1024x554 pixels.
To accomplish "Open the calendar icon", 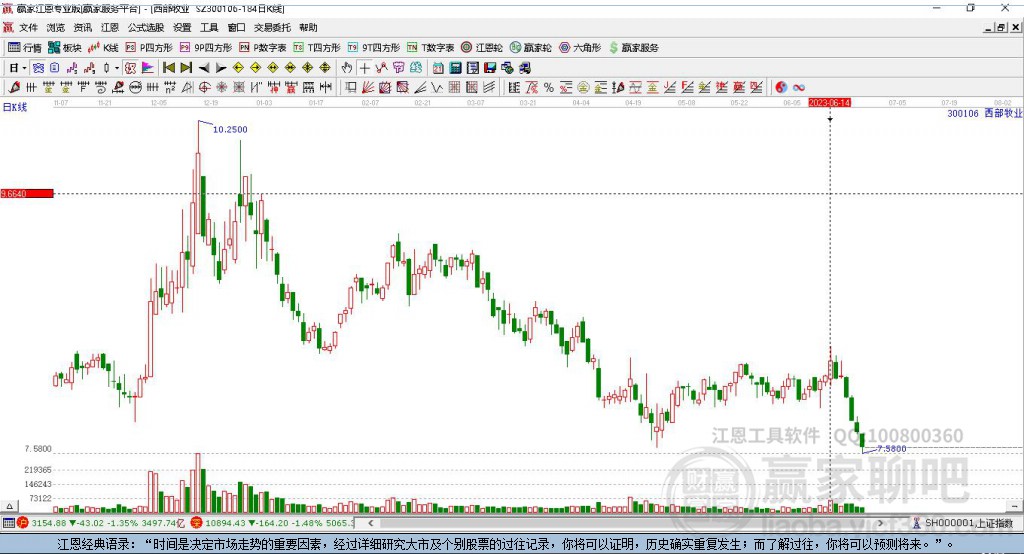I will (x=438, y=68).
